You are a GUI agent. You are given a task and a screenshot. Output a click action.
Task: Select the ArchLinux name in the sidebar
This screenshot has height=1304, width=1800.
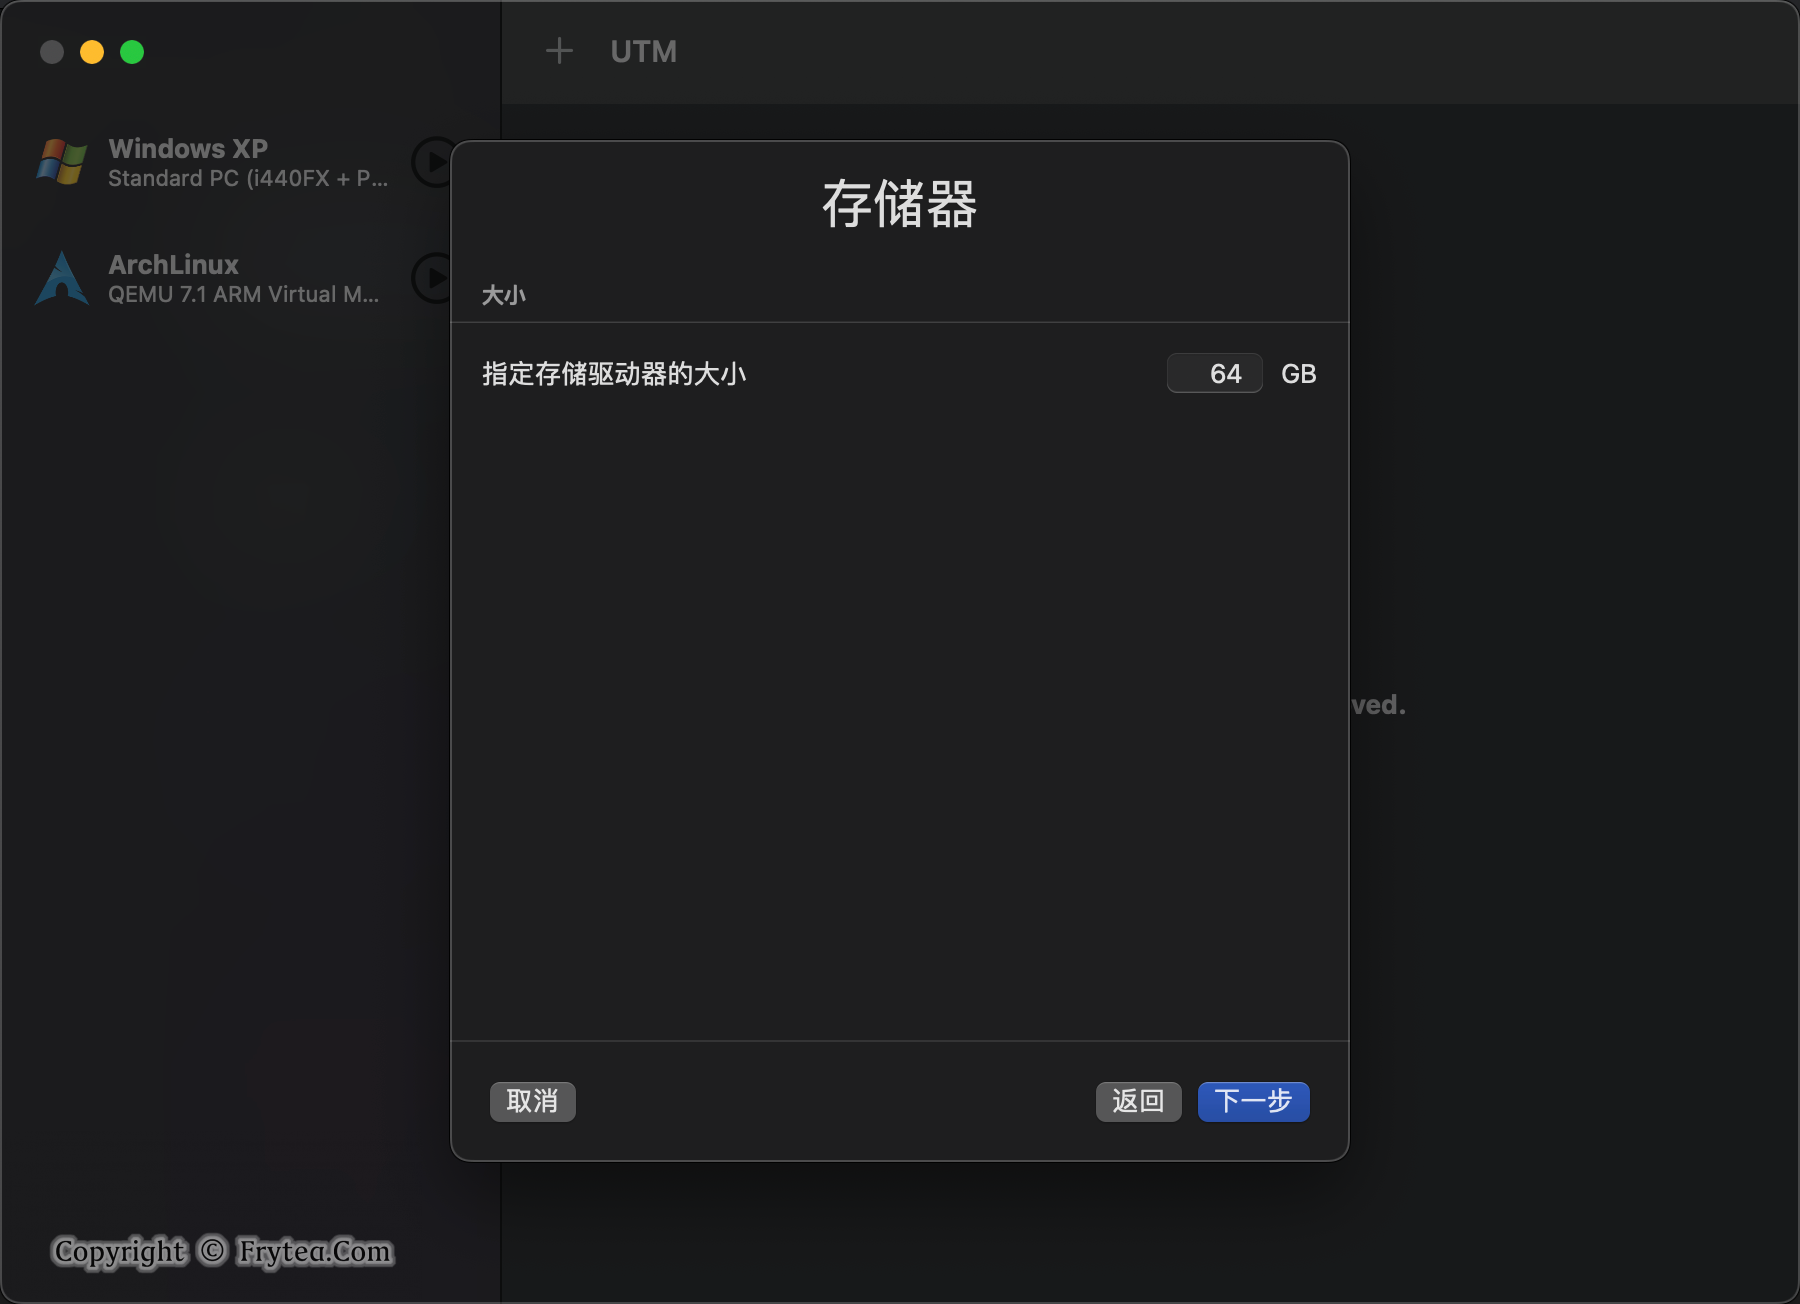(173, 265)
